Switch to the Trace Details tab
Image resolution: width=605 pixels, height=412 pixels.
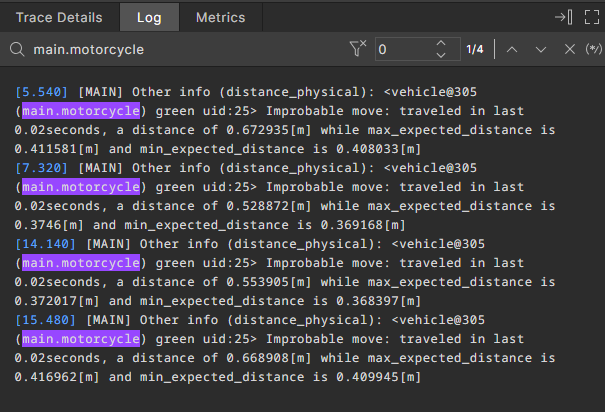click(58, 17)
